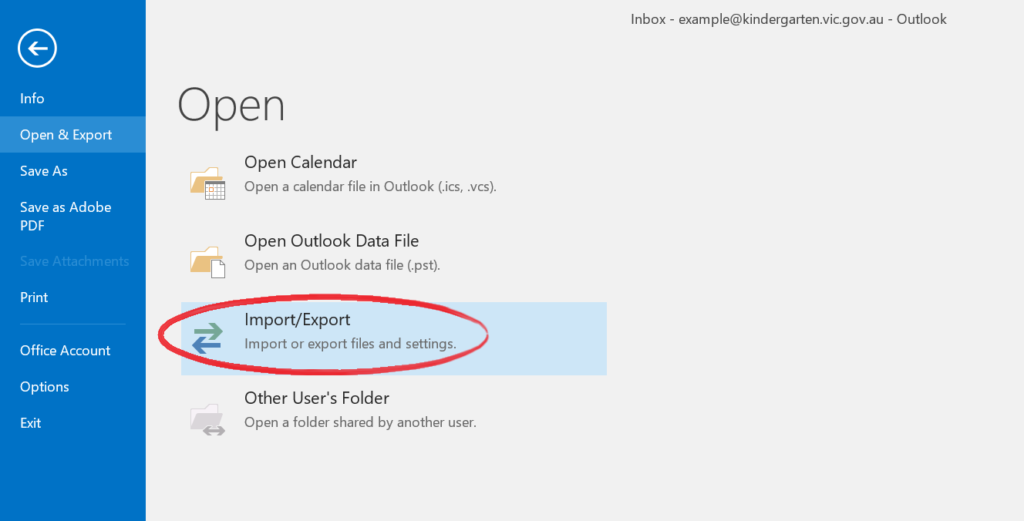
Task: Click the Import/Export arrows icon
Action: (x=208, y=339)
